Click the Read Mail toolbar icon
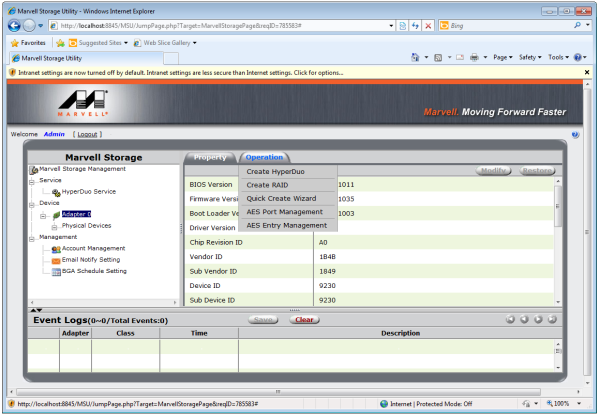This screenshot has height=417, width=600. (x=460, y=57)
